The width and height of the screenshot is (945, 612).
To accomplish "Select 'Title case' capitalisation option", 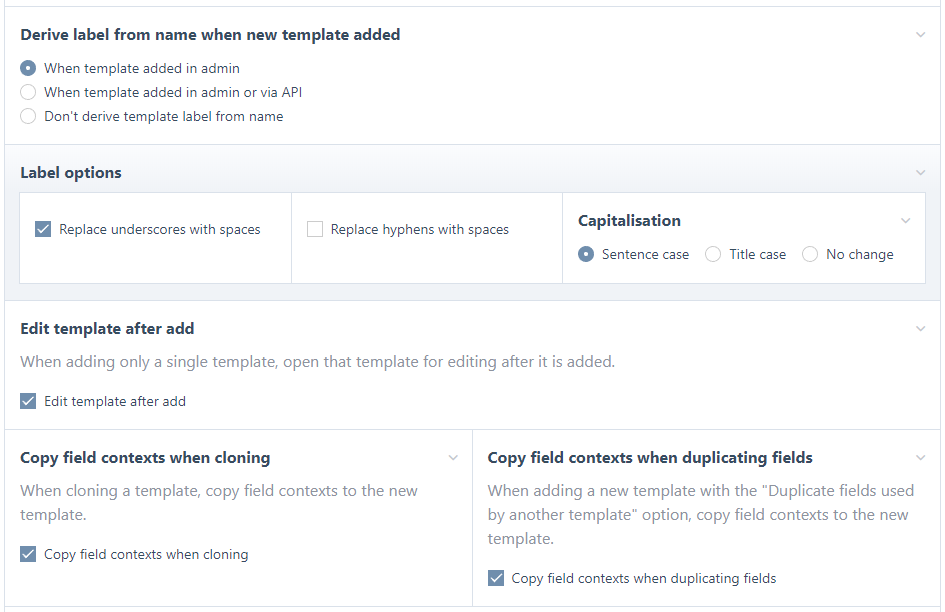I will 713,254.
